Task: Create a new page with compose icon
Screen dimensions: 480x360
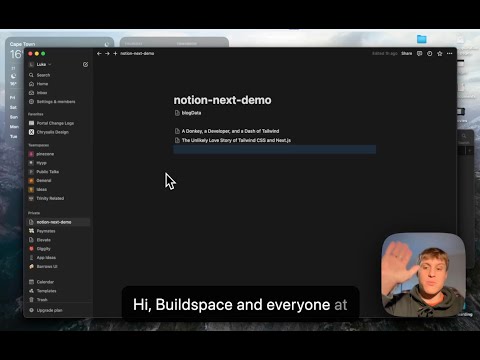Action: [x=85, y=64]
